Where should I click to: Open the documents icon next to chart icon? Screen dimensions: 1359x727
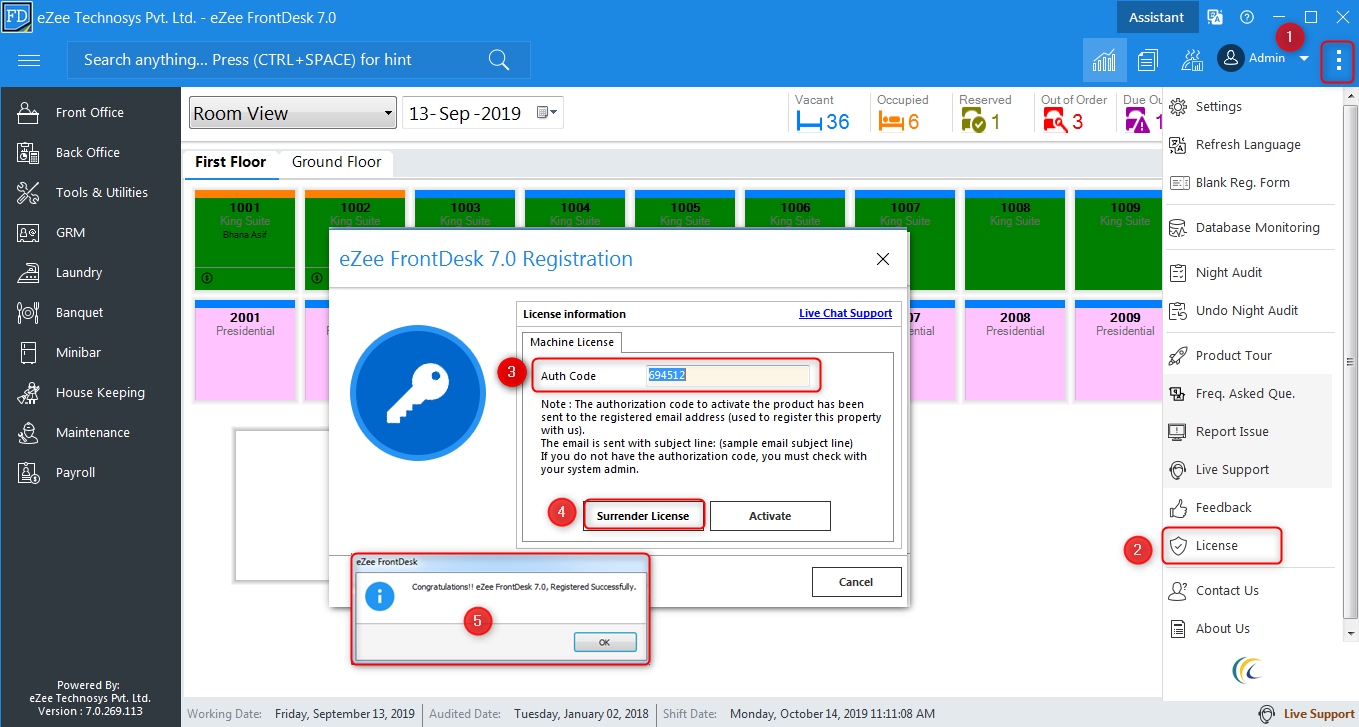coord(1148,60)
